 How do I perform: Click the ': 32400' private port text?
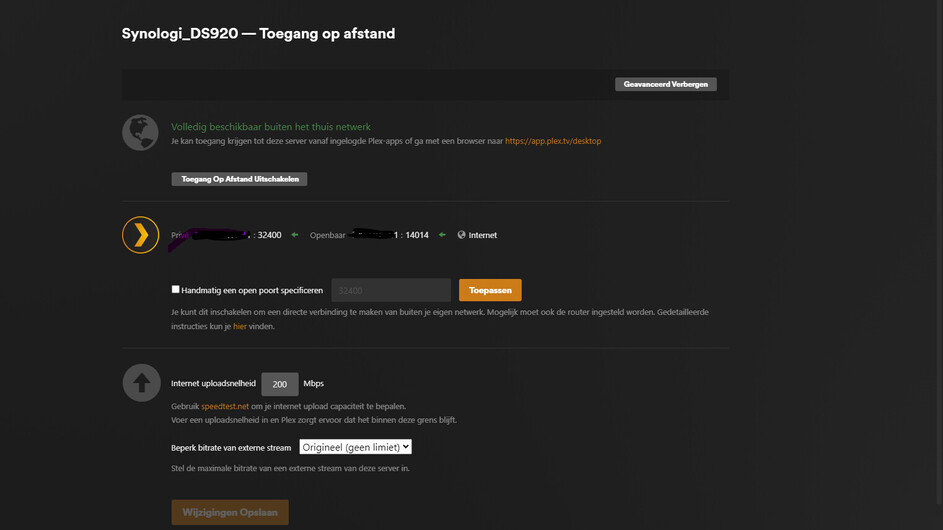267,235
